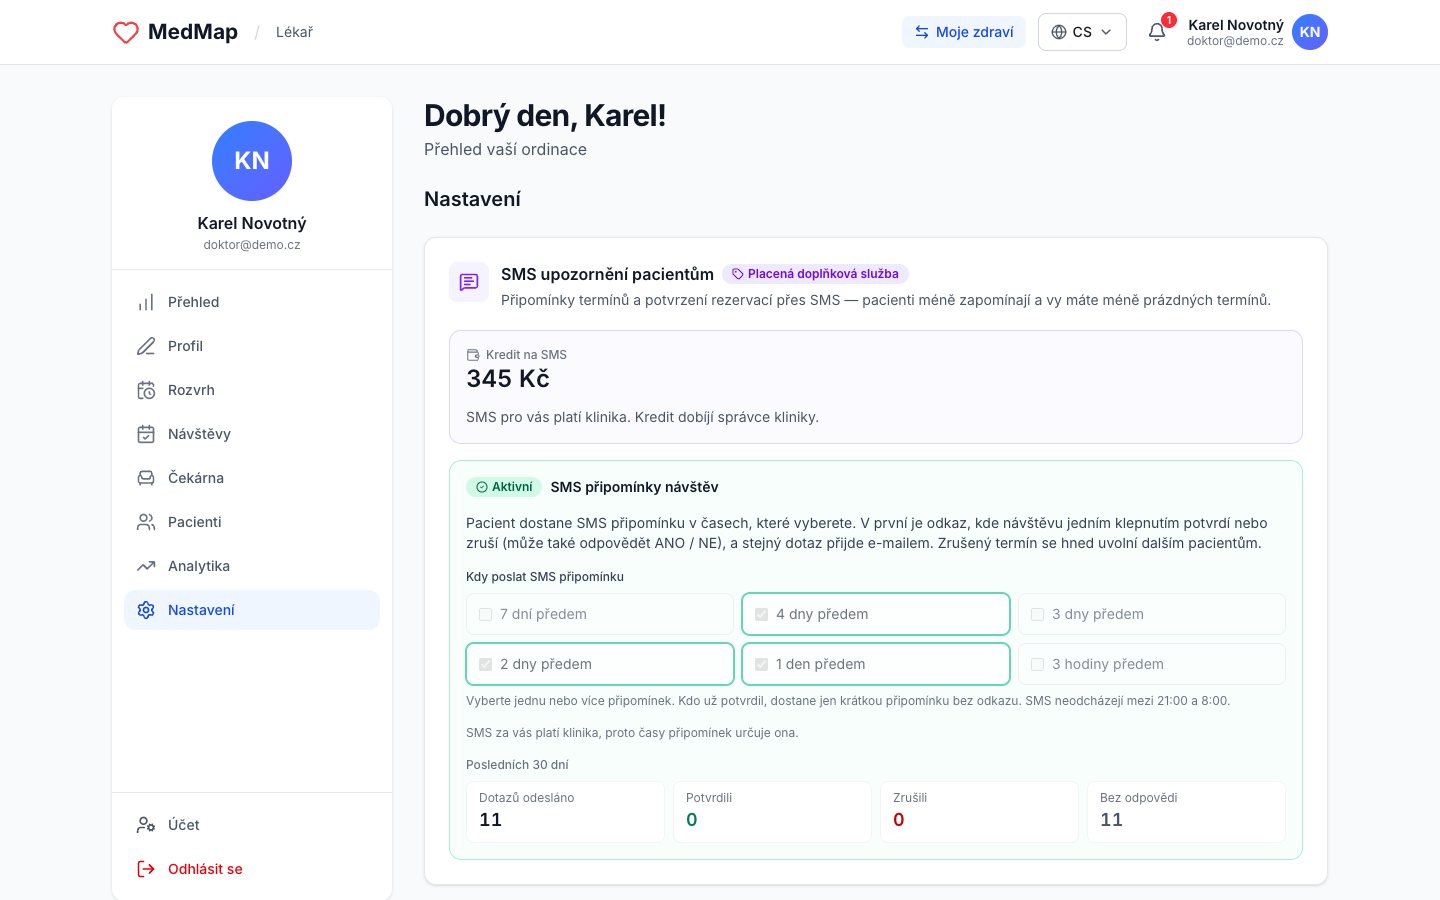The height and width of the screenshot is (900, 1440).
Task: Toggle the 7 dní předem checkbox
Action: pyautogui.click(x=486, y=614)
